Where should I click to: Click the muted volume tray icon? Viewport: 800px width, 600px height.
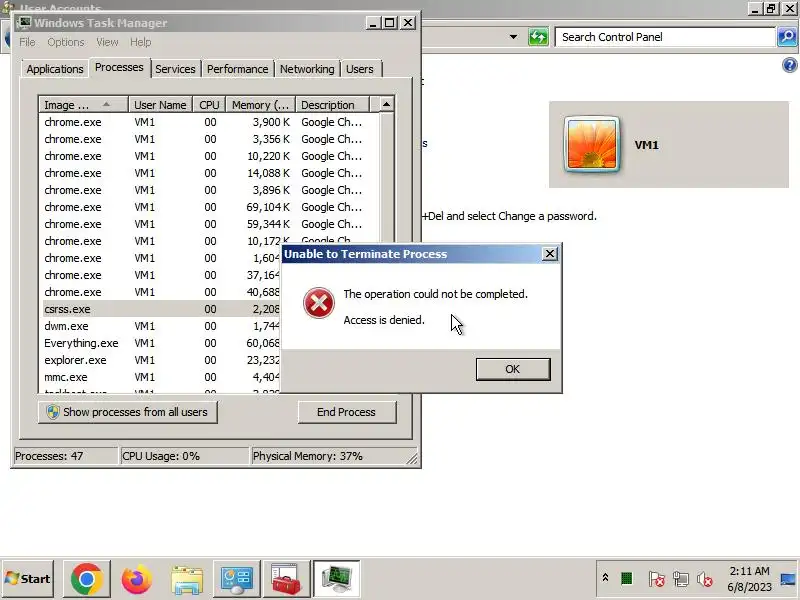pyautogui.click(x=705, y=579)
